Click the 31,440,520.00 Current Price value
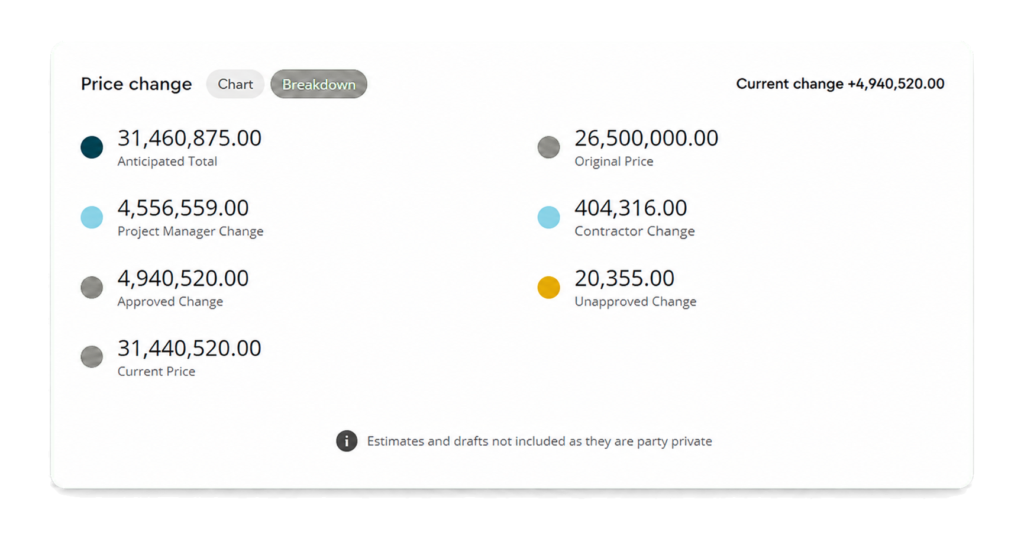The width and height of the screenshot is (1024, 538). (x=189, y=349)
